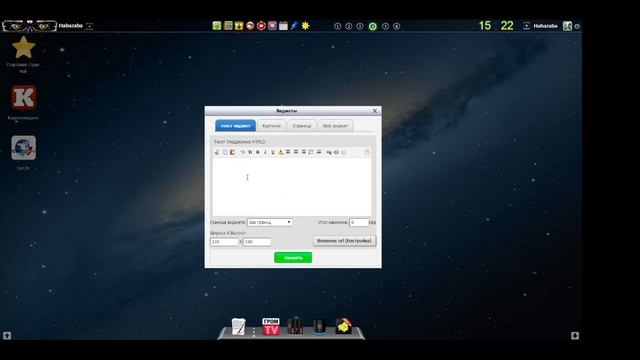Click the eyes logo in the top bar

(x=29, y=26)
